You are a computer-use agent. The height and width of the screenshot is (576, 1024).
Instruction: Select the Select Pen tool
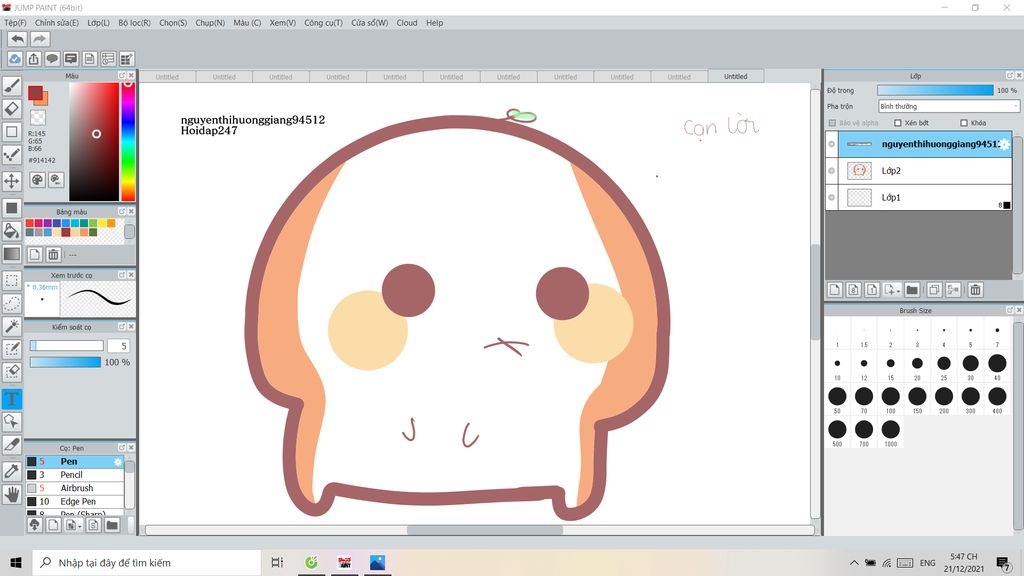(x=12, y=349)
